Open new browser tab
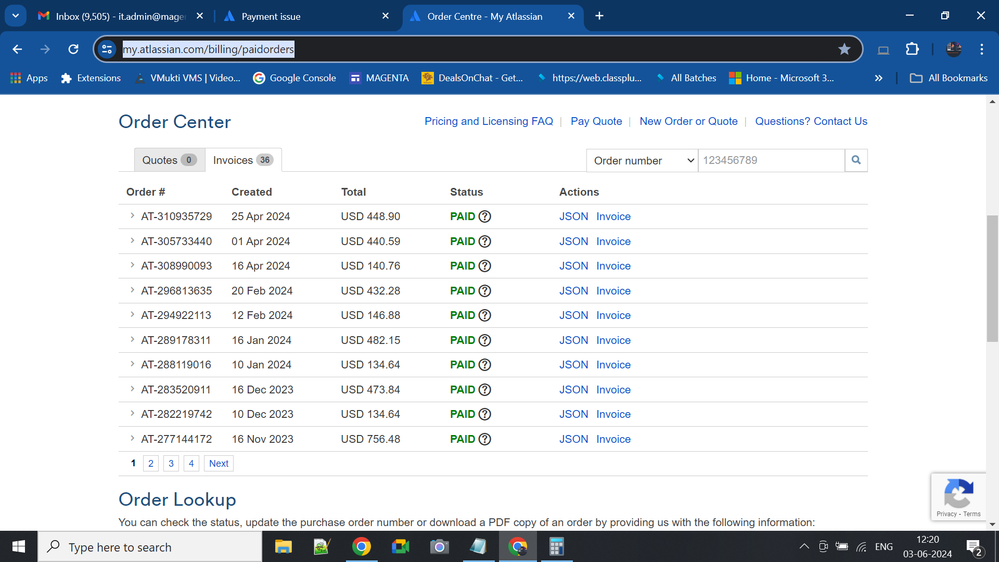The width and height of the screenshot is (999, 562). 599,16
